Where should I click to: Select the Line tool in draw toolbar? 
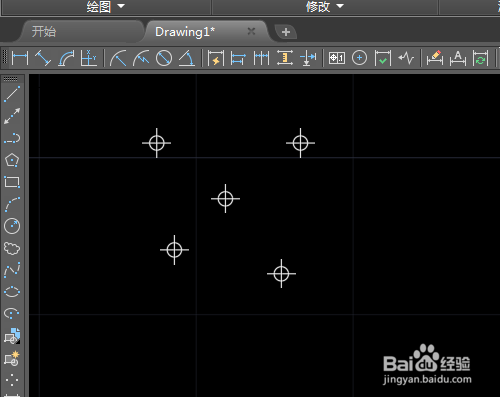[x=12, y=94]
